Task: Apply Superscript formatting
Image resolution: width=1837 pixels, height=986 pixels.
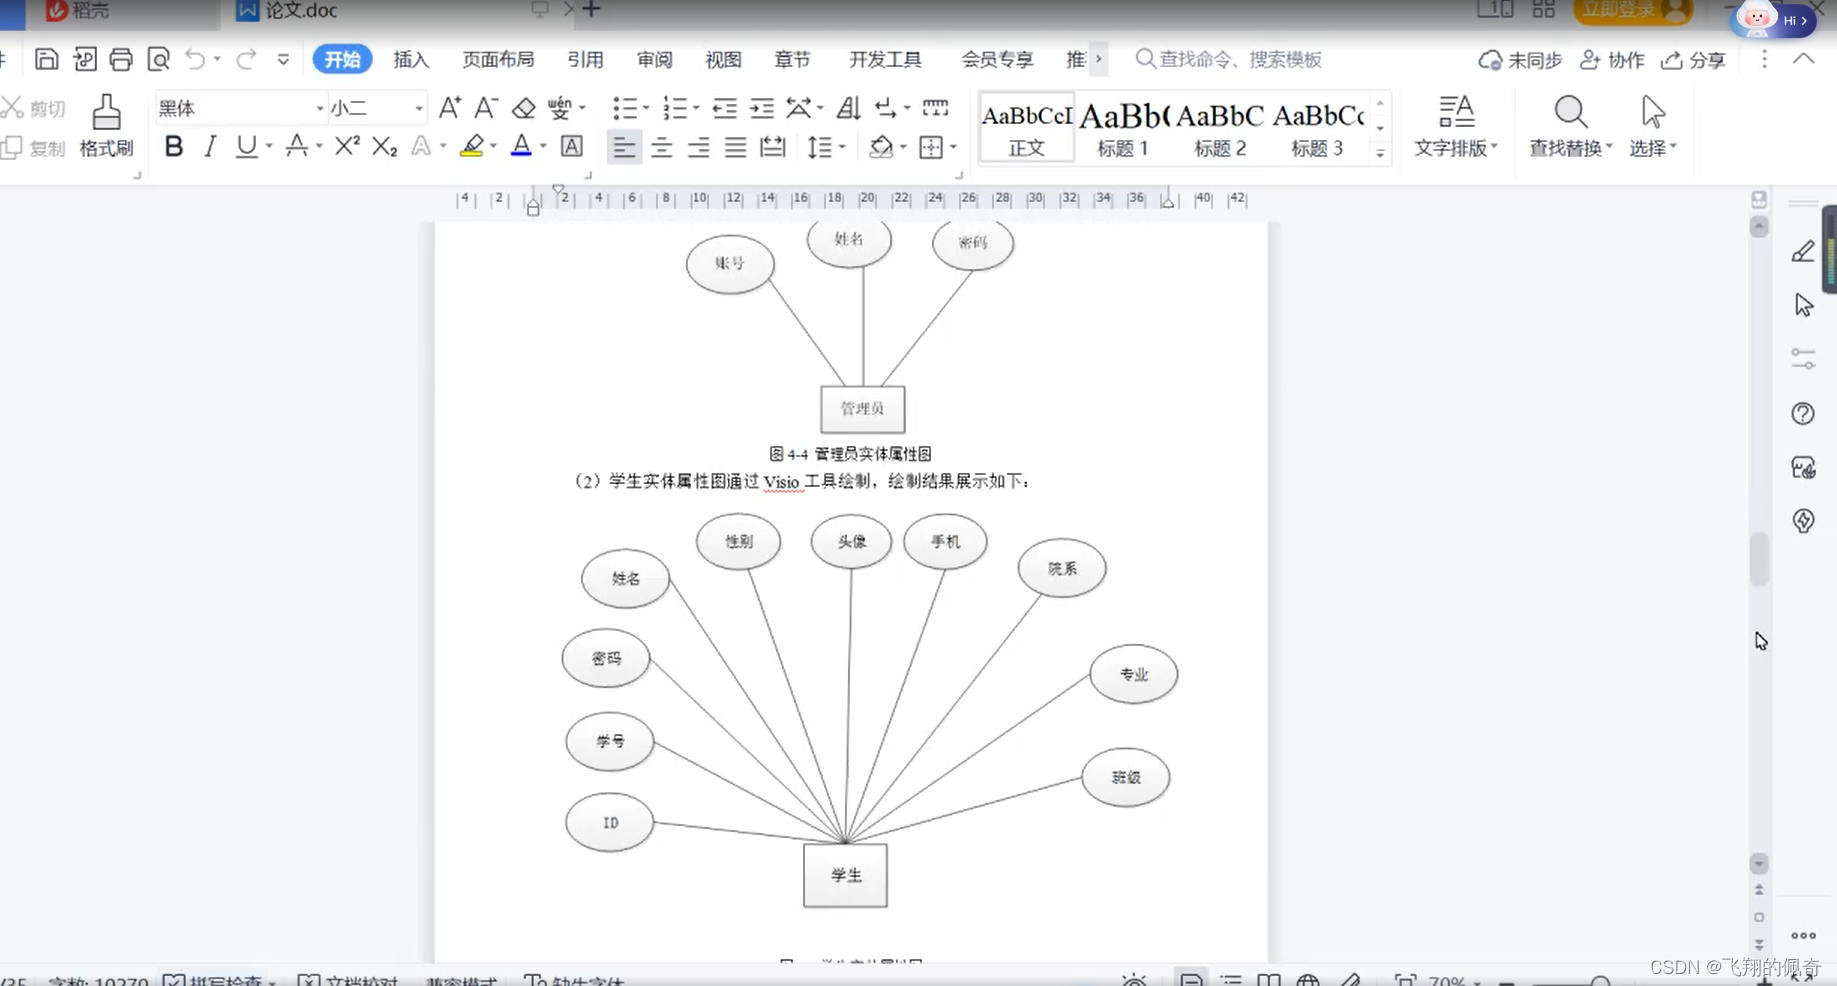Action: [347, 147]
